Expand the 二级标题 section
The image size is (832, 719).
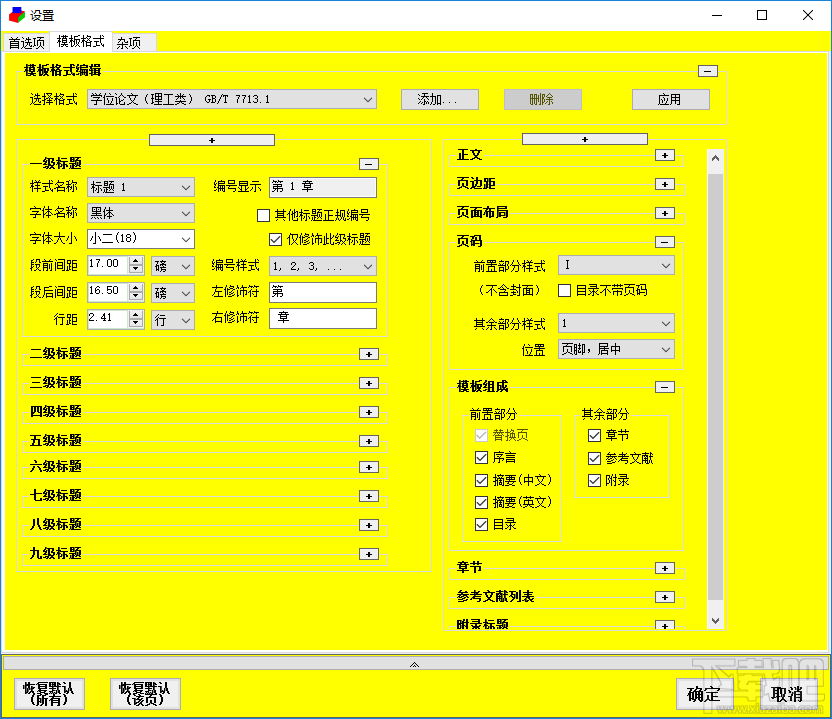click(x=369, y=354)
